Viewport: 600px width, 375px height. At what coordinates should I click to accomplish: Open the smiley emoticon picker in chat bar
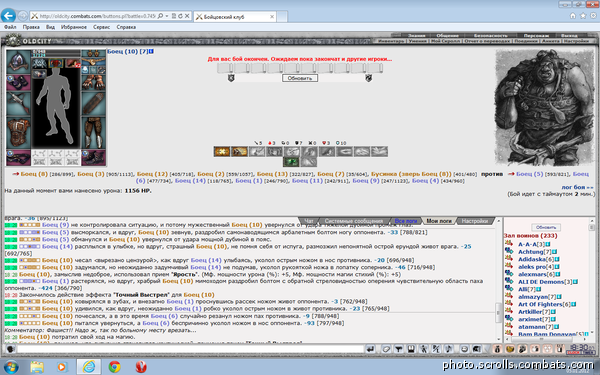[464, 349]
